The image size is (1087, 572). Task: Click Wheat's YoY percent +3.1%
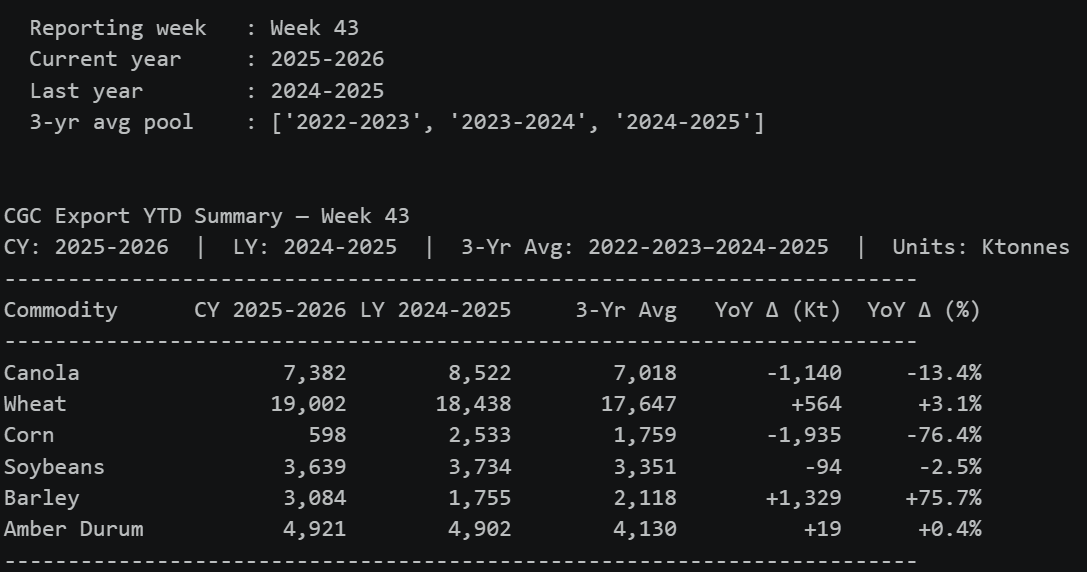click(x=950, y=404)
